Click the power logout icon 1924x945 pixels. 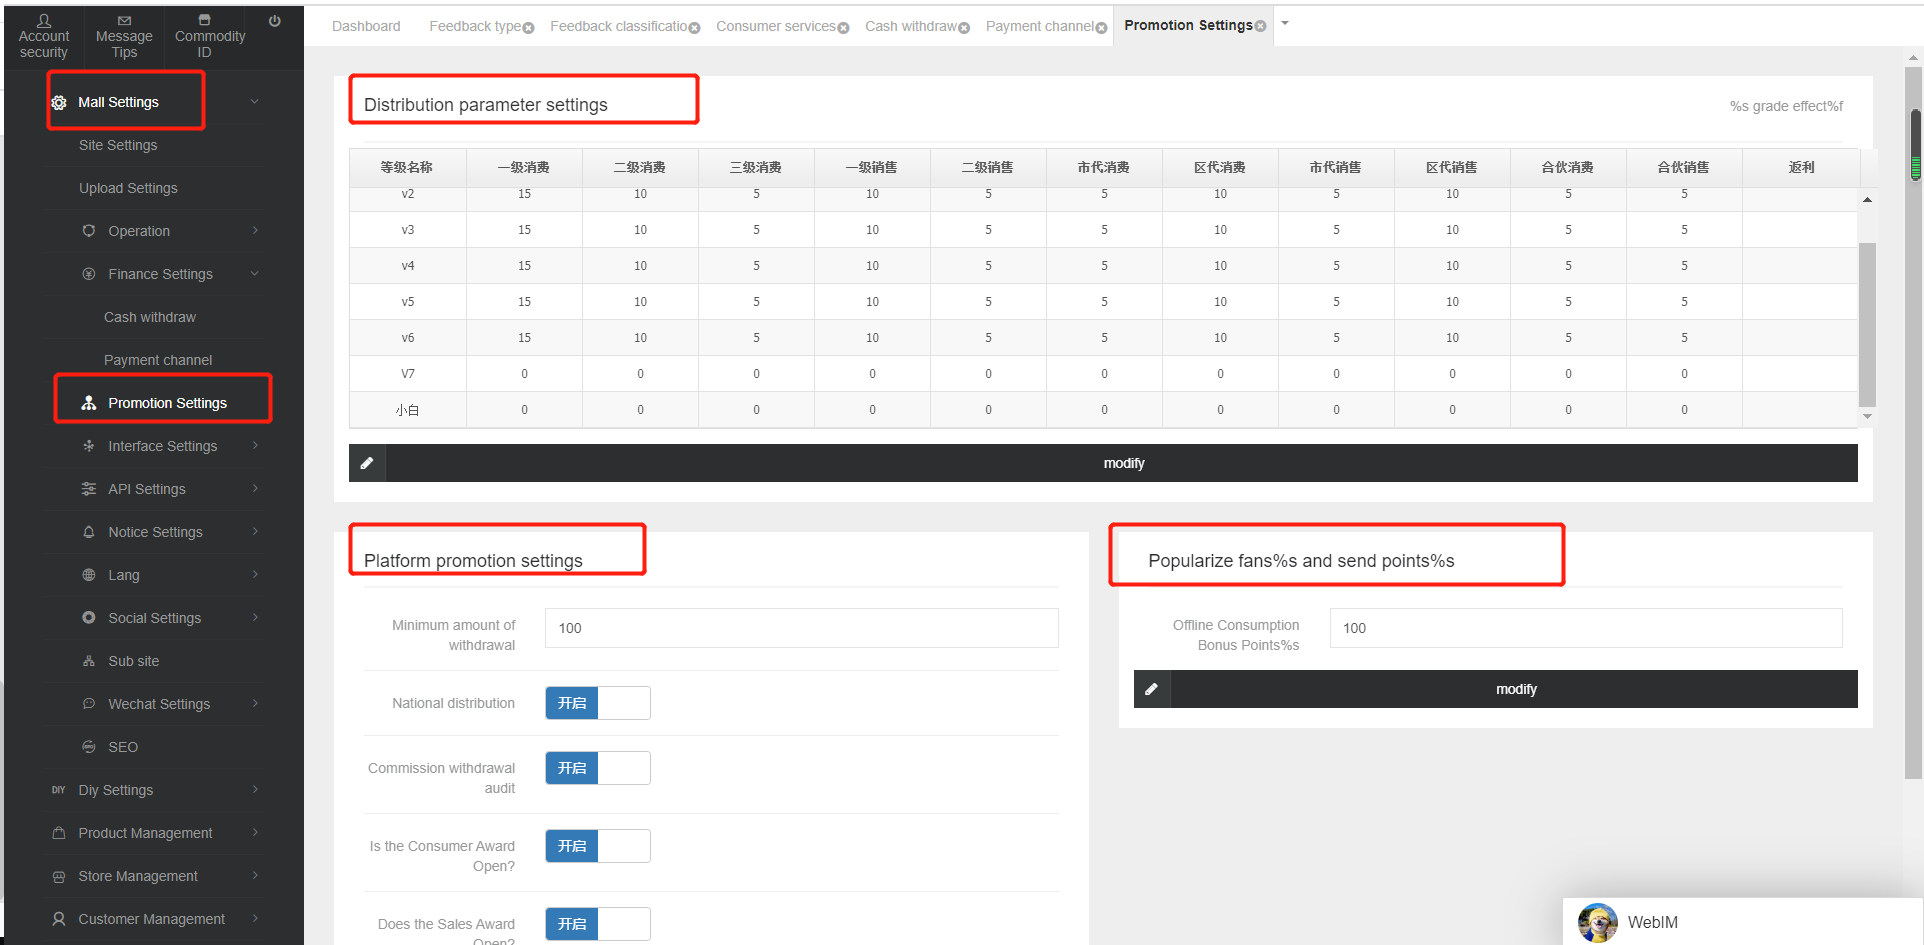(274, 20)
